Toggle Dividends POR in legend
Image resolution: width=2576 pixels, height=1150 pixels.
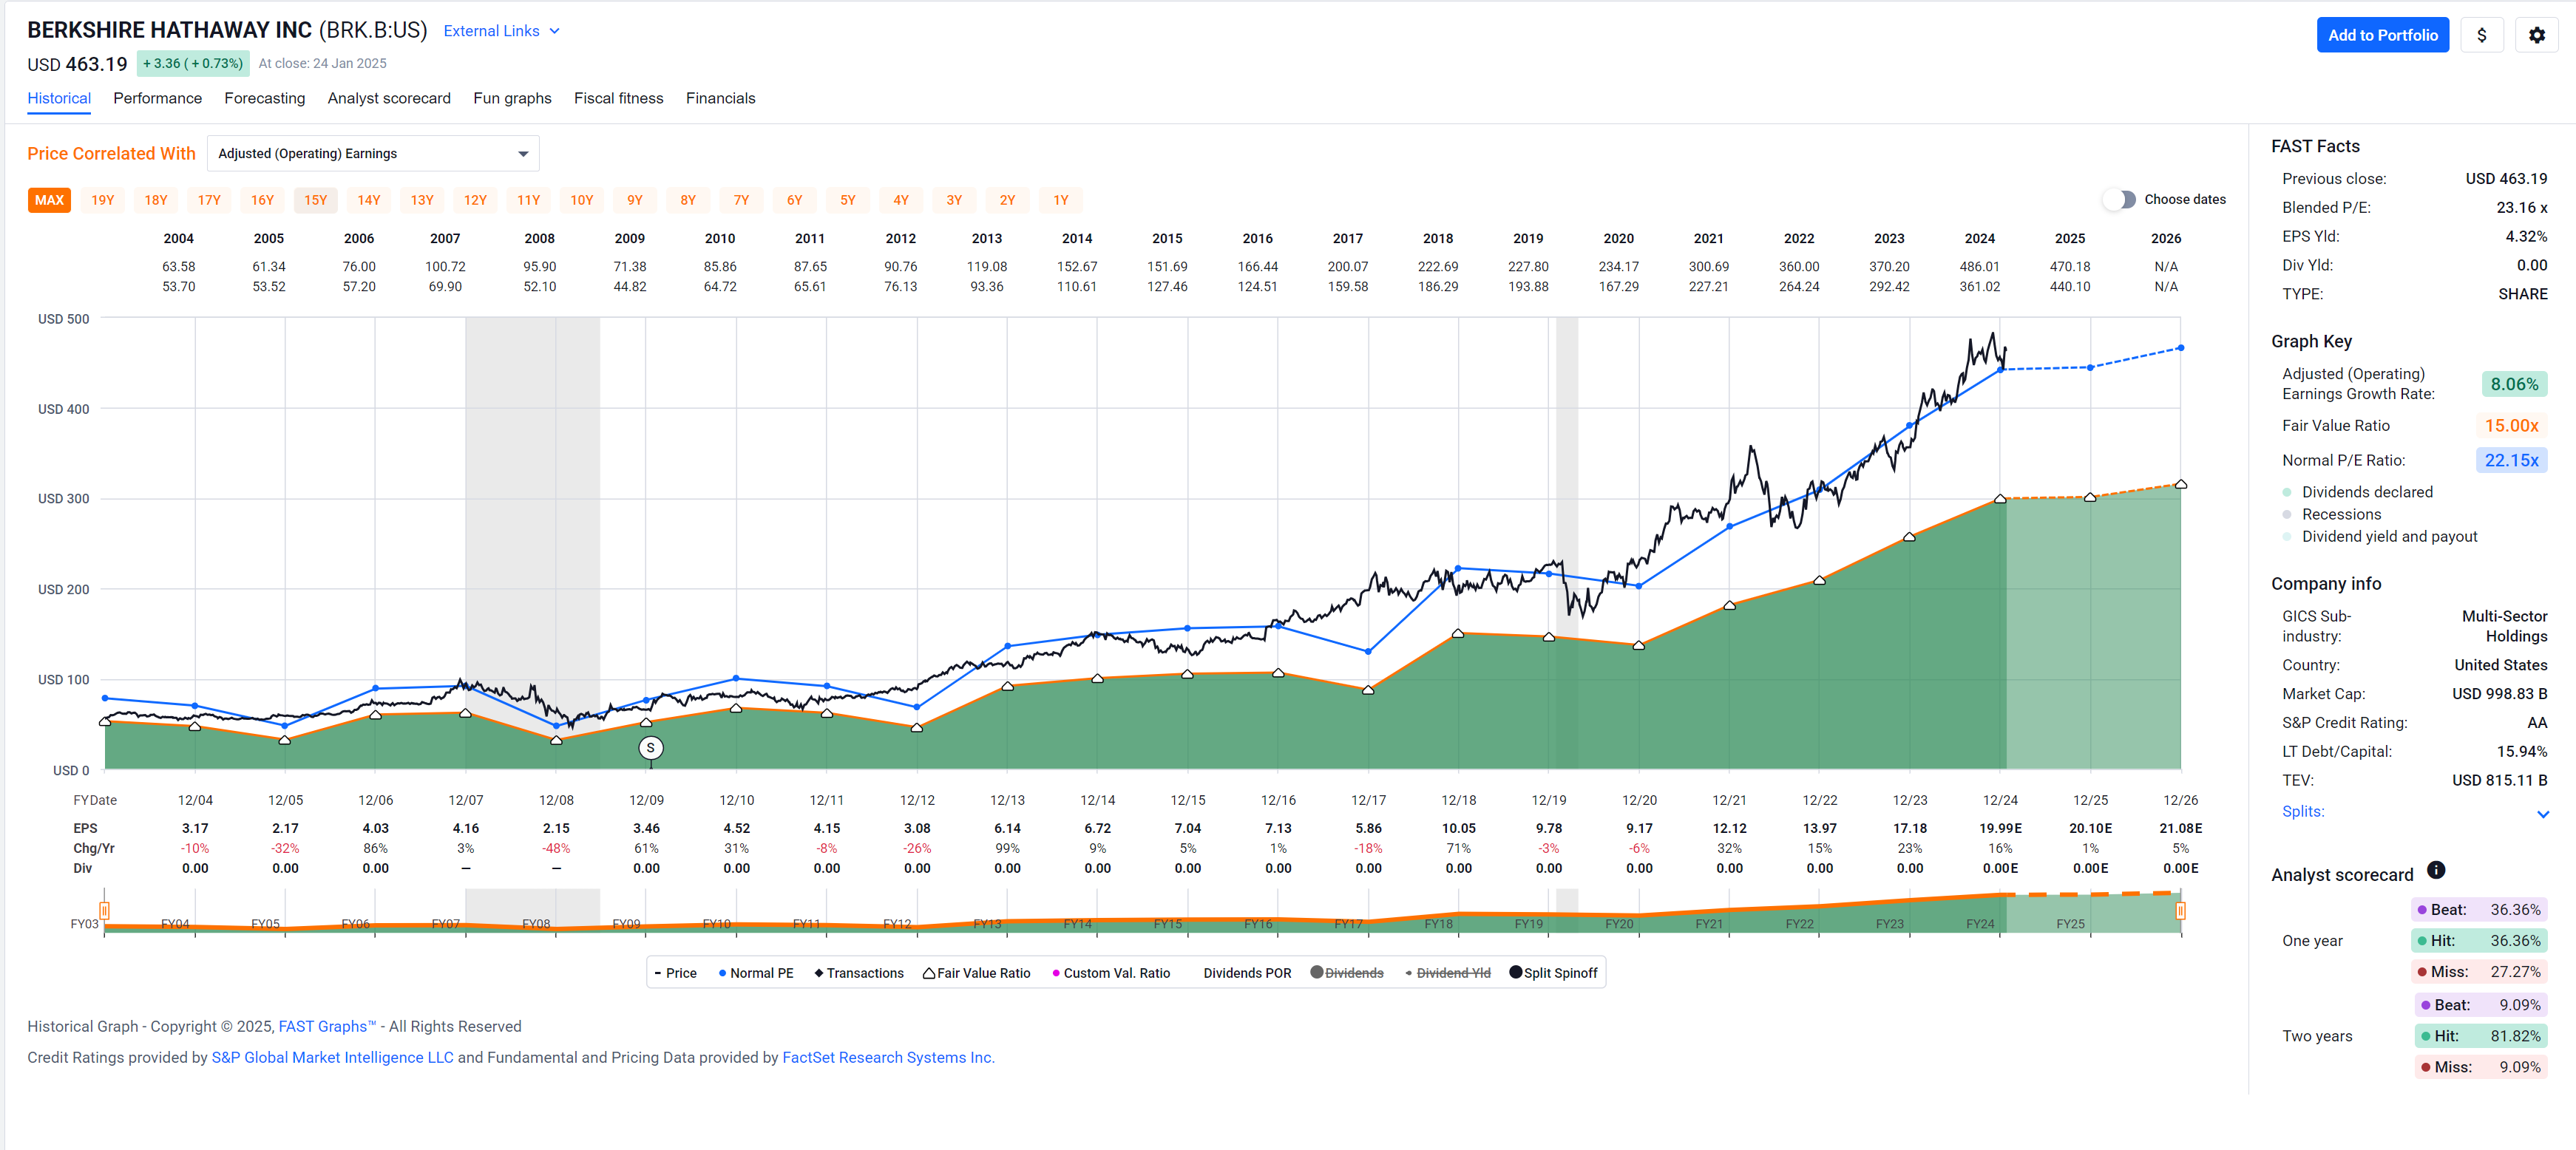(x=1246, y=973)
